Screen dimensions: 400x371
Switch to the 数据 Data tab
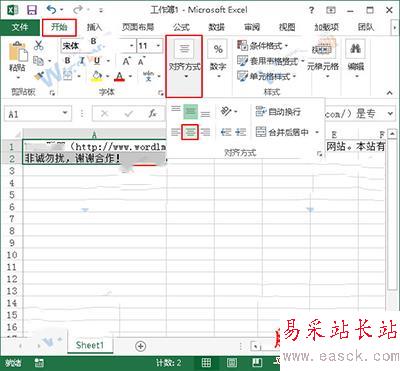click(x=217, y=27)
